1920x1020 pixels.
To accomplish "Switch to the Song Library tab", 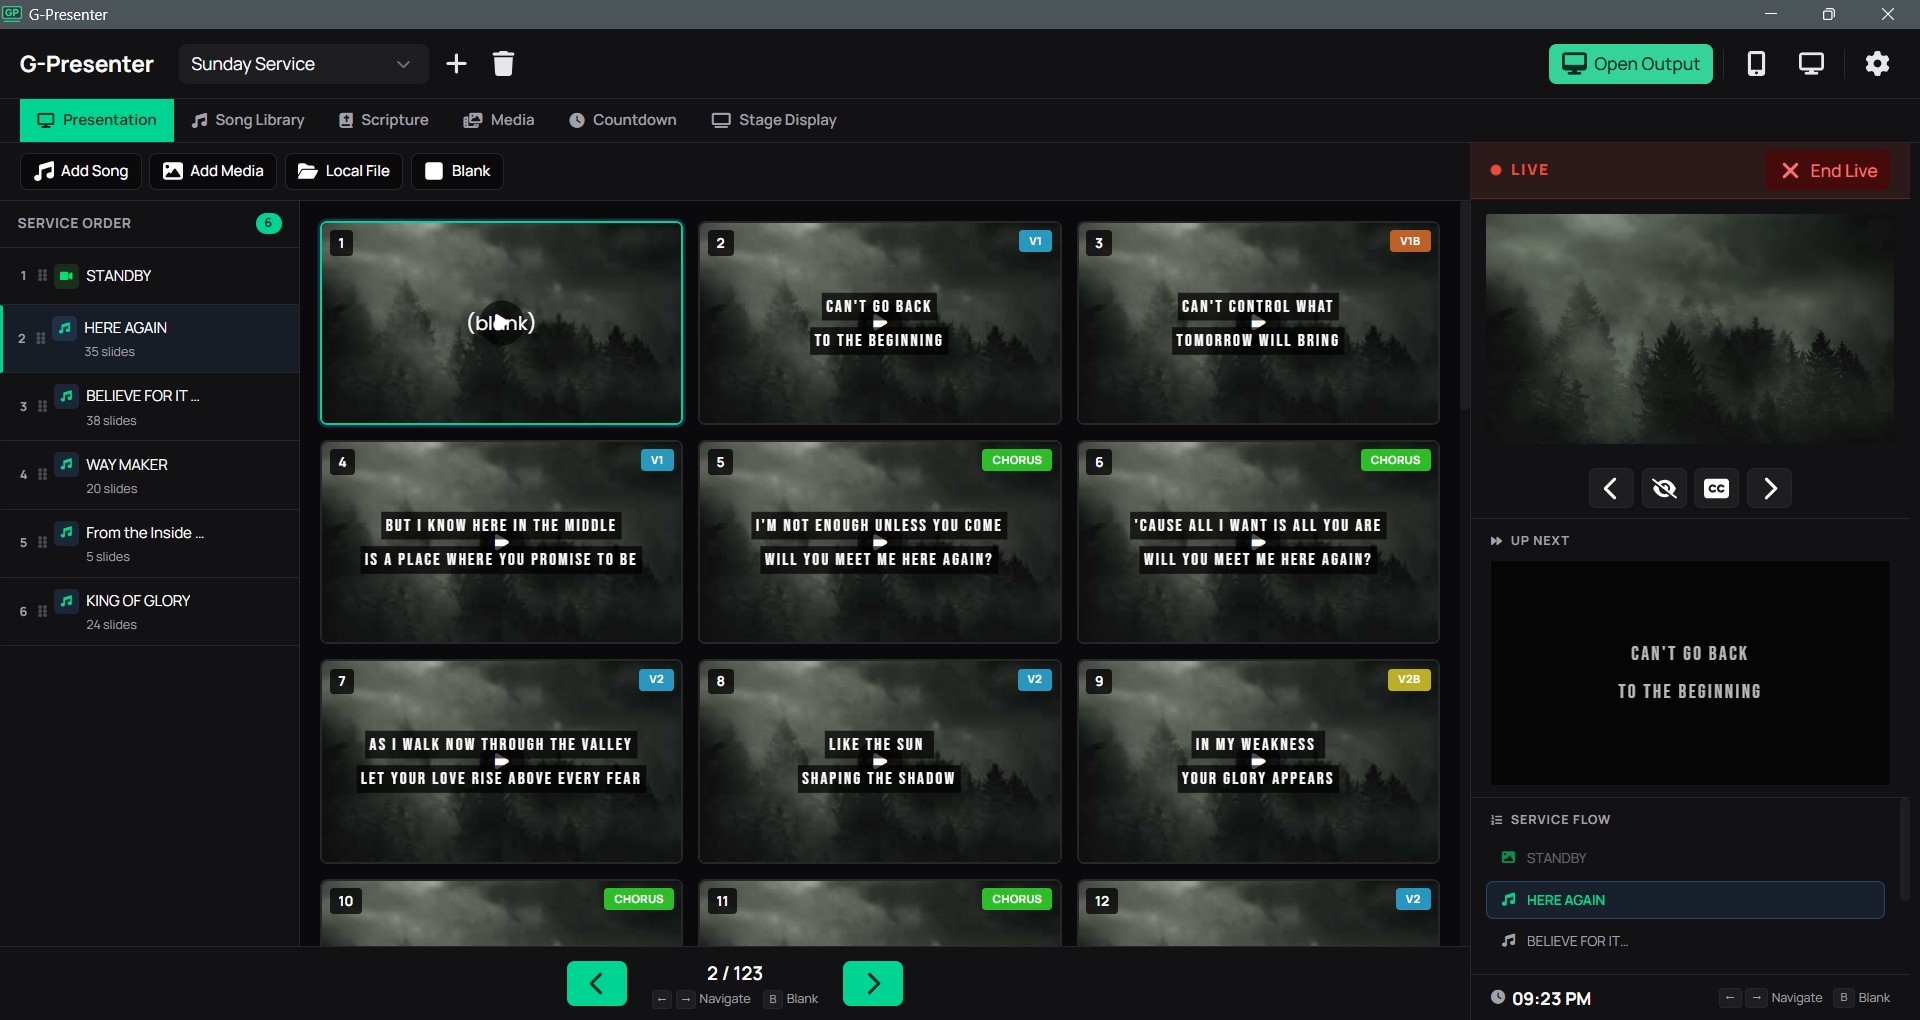I will (248, 120).
